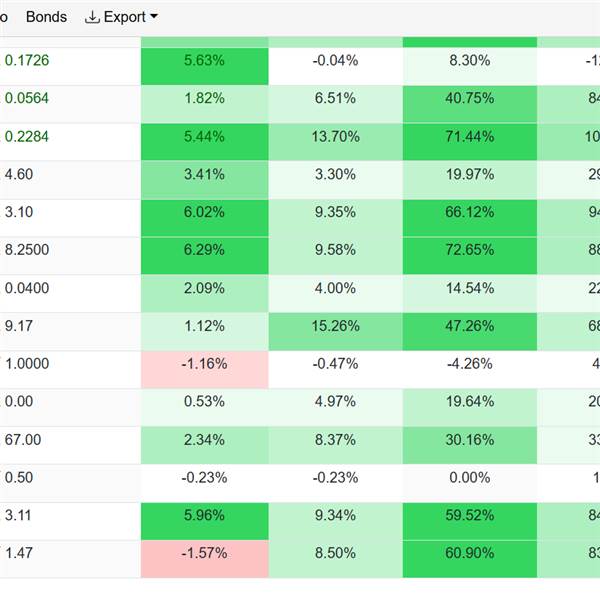
Task: Click the dropdown caret after Export
Action: tap(153, 17)
